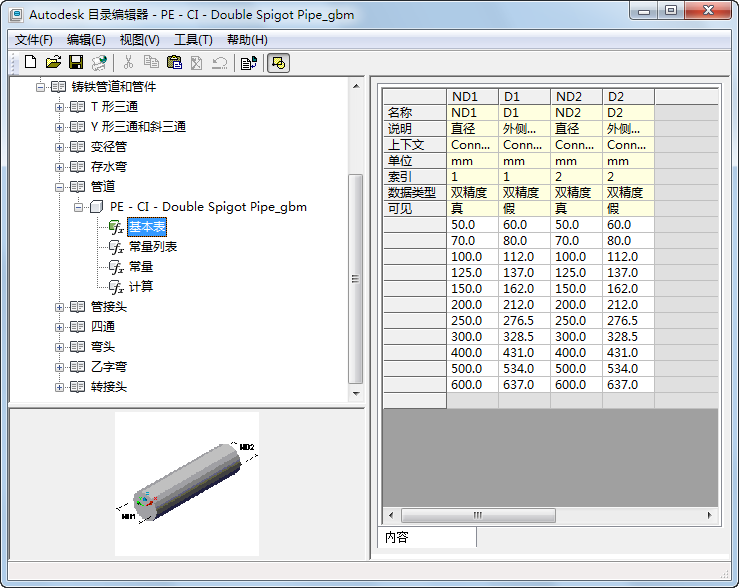Expand the 变径管 node
739x588 pixels.
(59, 147)
